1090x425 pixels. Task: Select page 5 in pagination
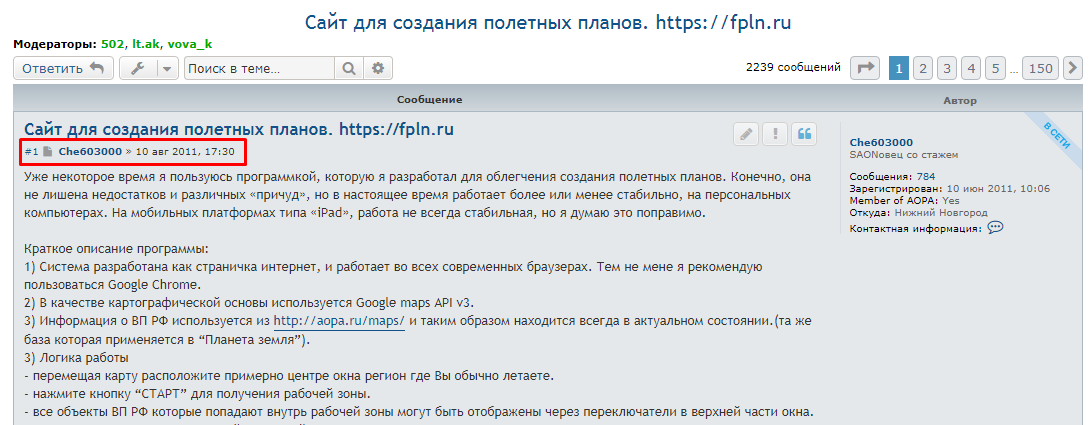pyautogui.click(x=995, y=68)
